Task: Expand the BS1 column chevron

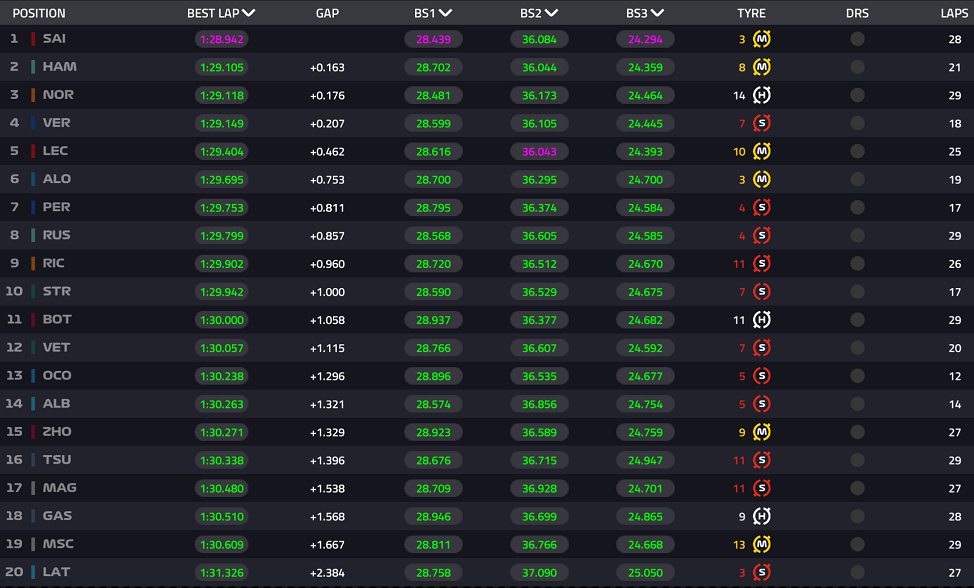Action: coord(445,13)
